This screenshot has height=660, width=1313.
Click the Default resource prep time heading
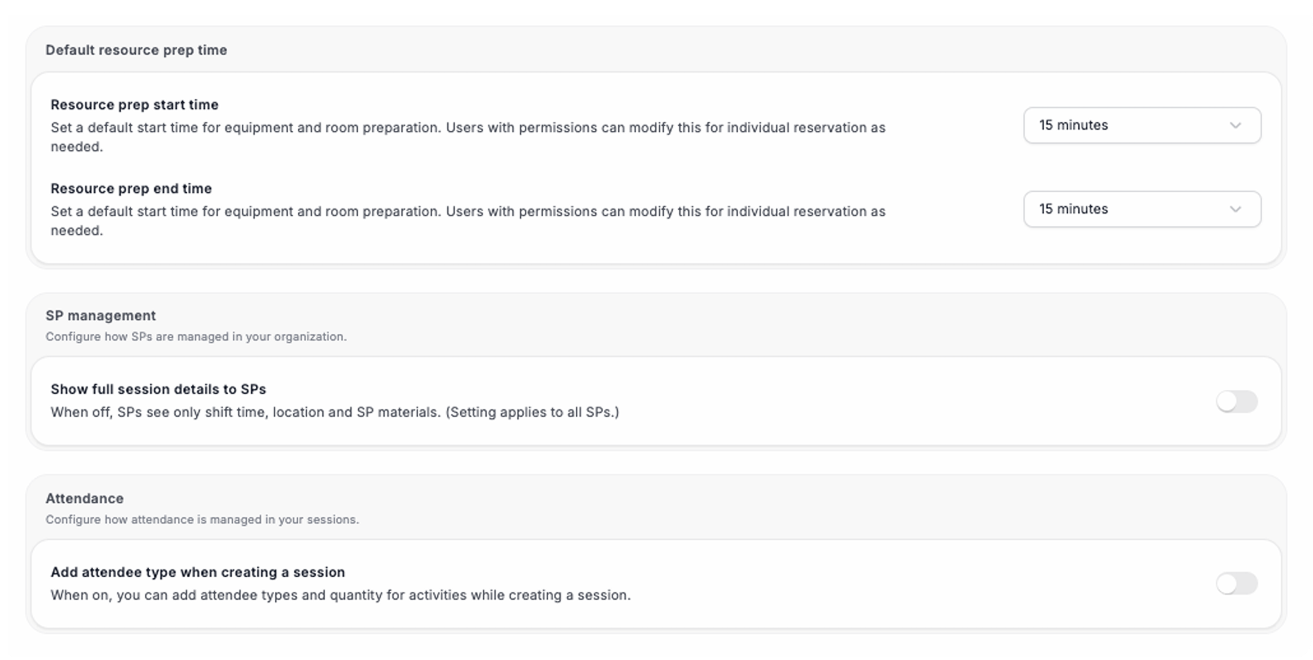coord(136,50)
